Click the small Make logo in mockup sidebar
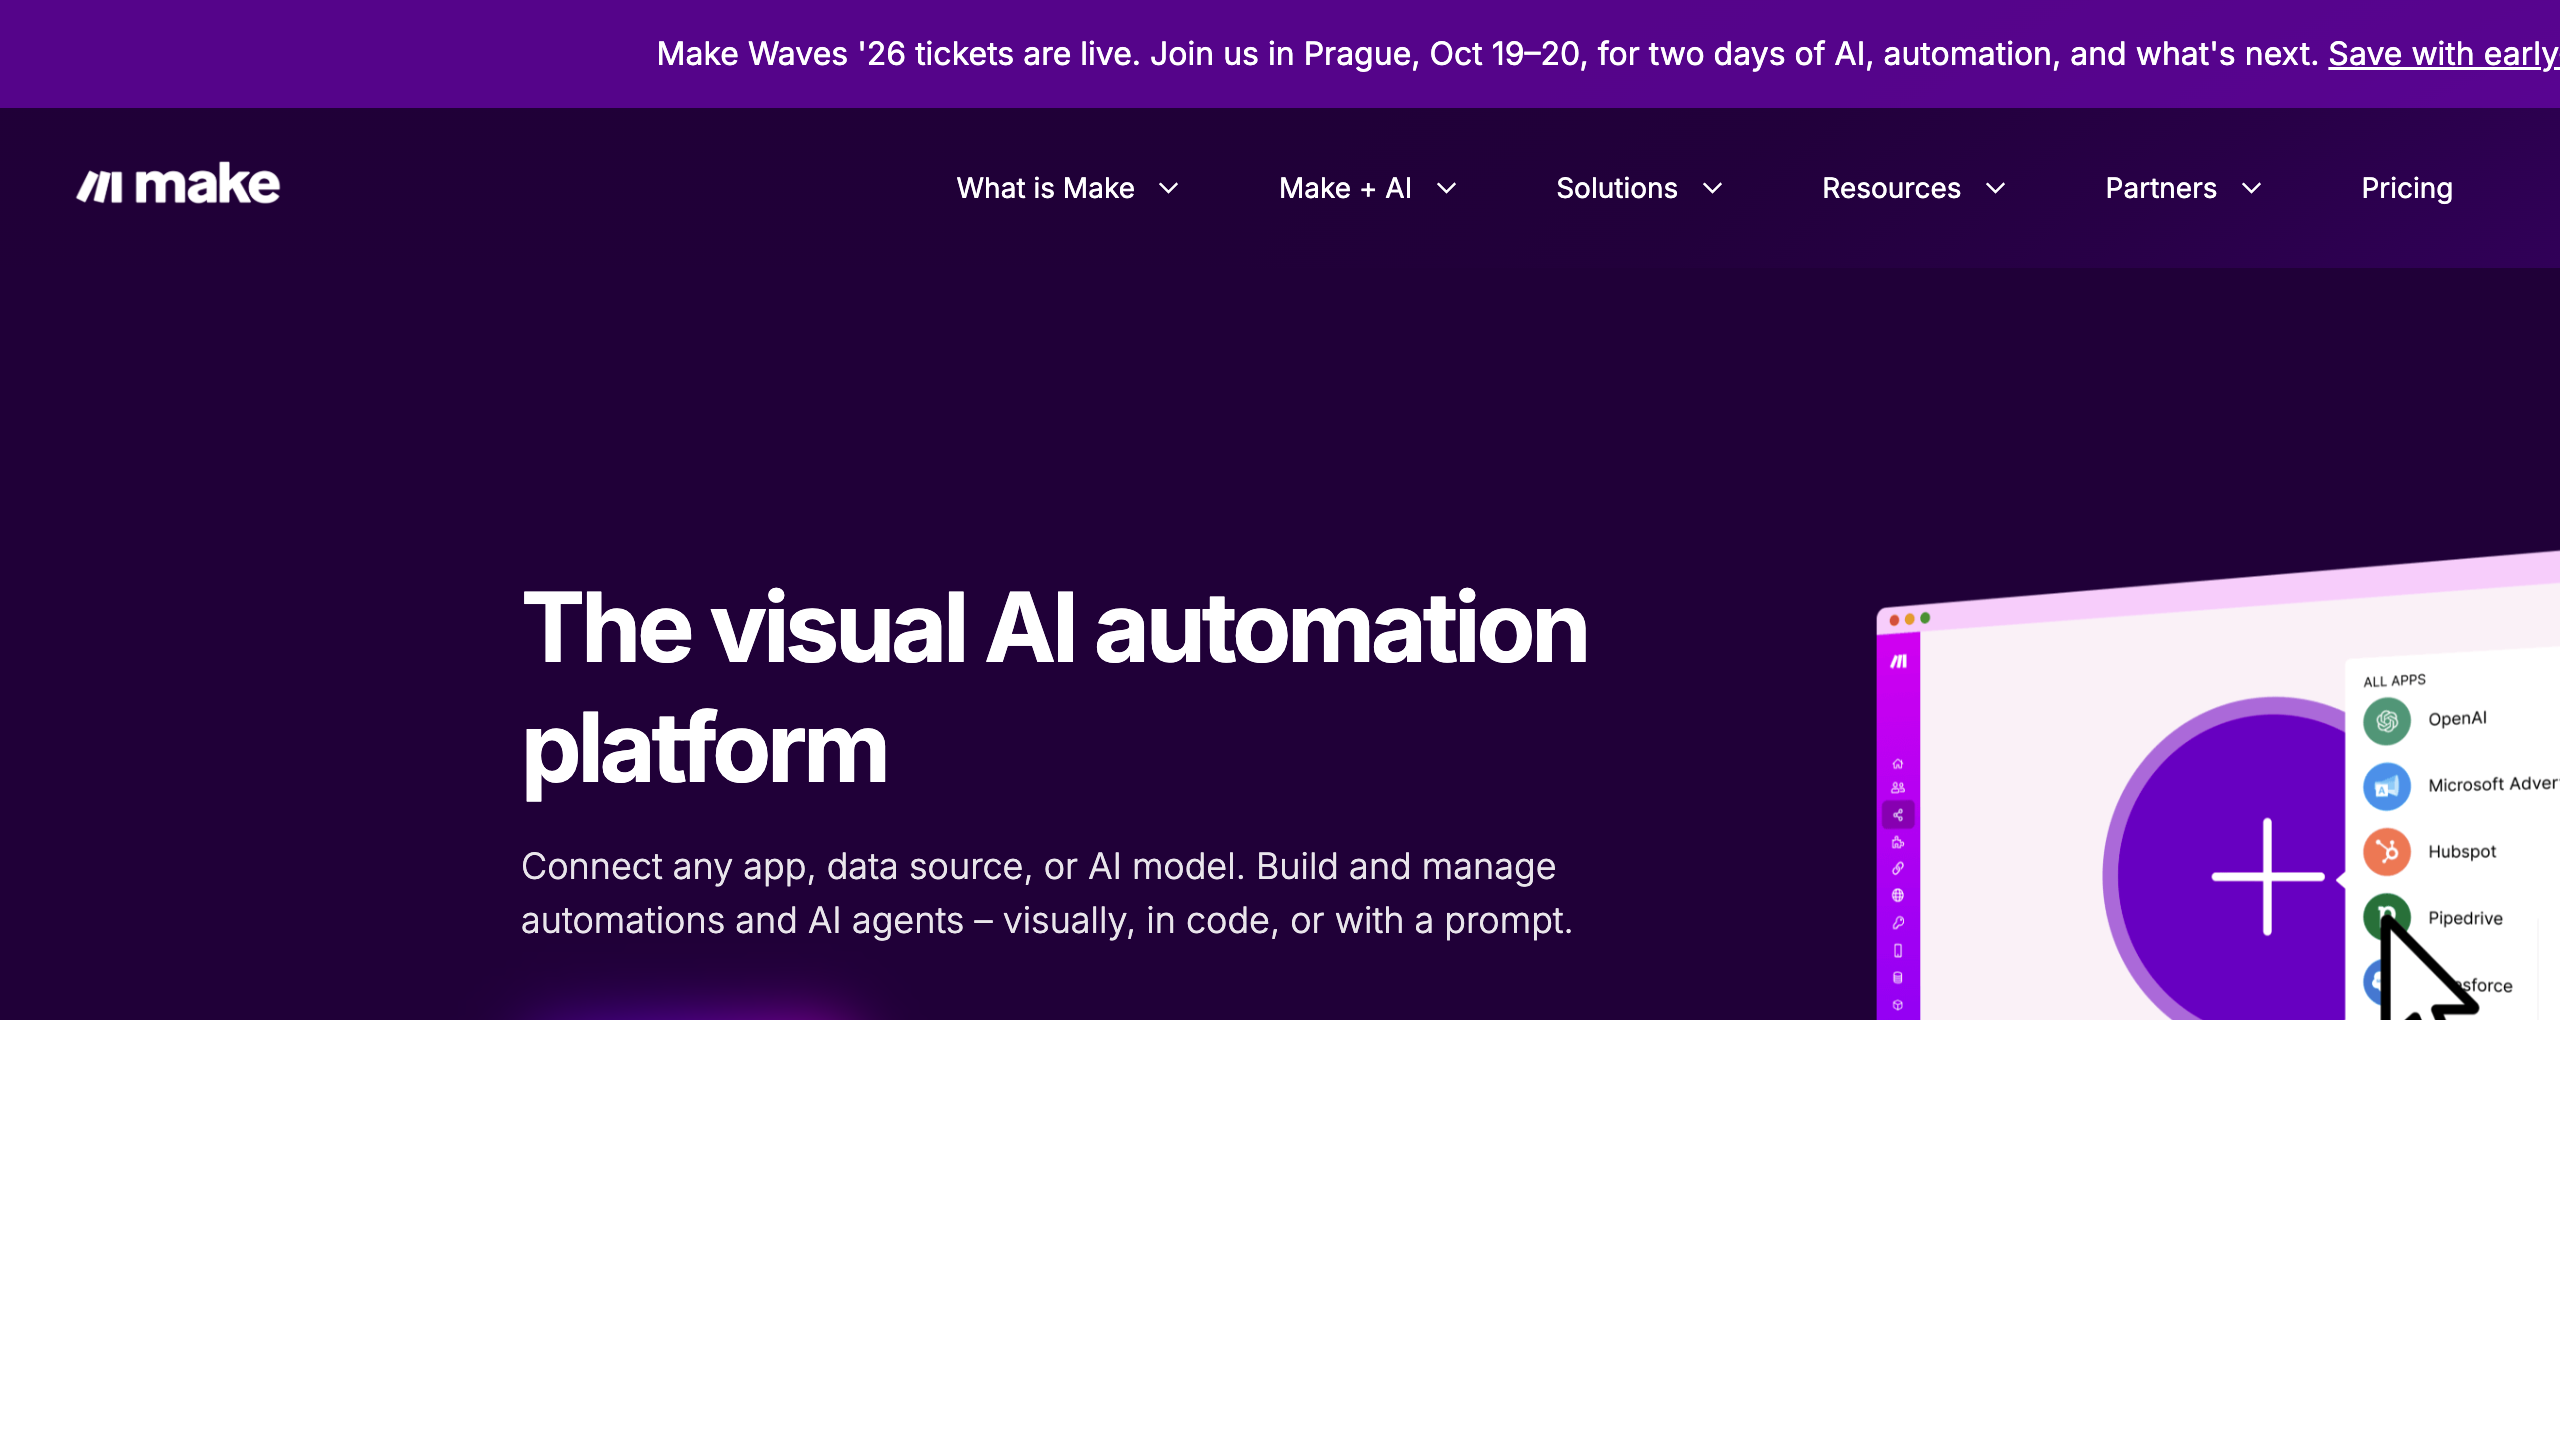2560x1440 pixels. click(x=1898, y=661)
